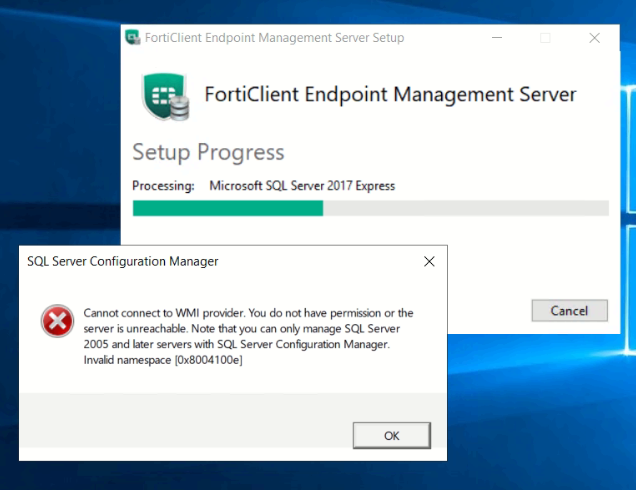Click the 'Setup Progress' heading
Image resolution: width=636 pixels, height=490 pixels.
pos(208,152)
